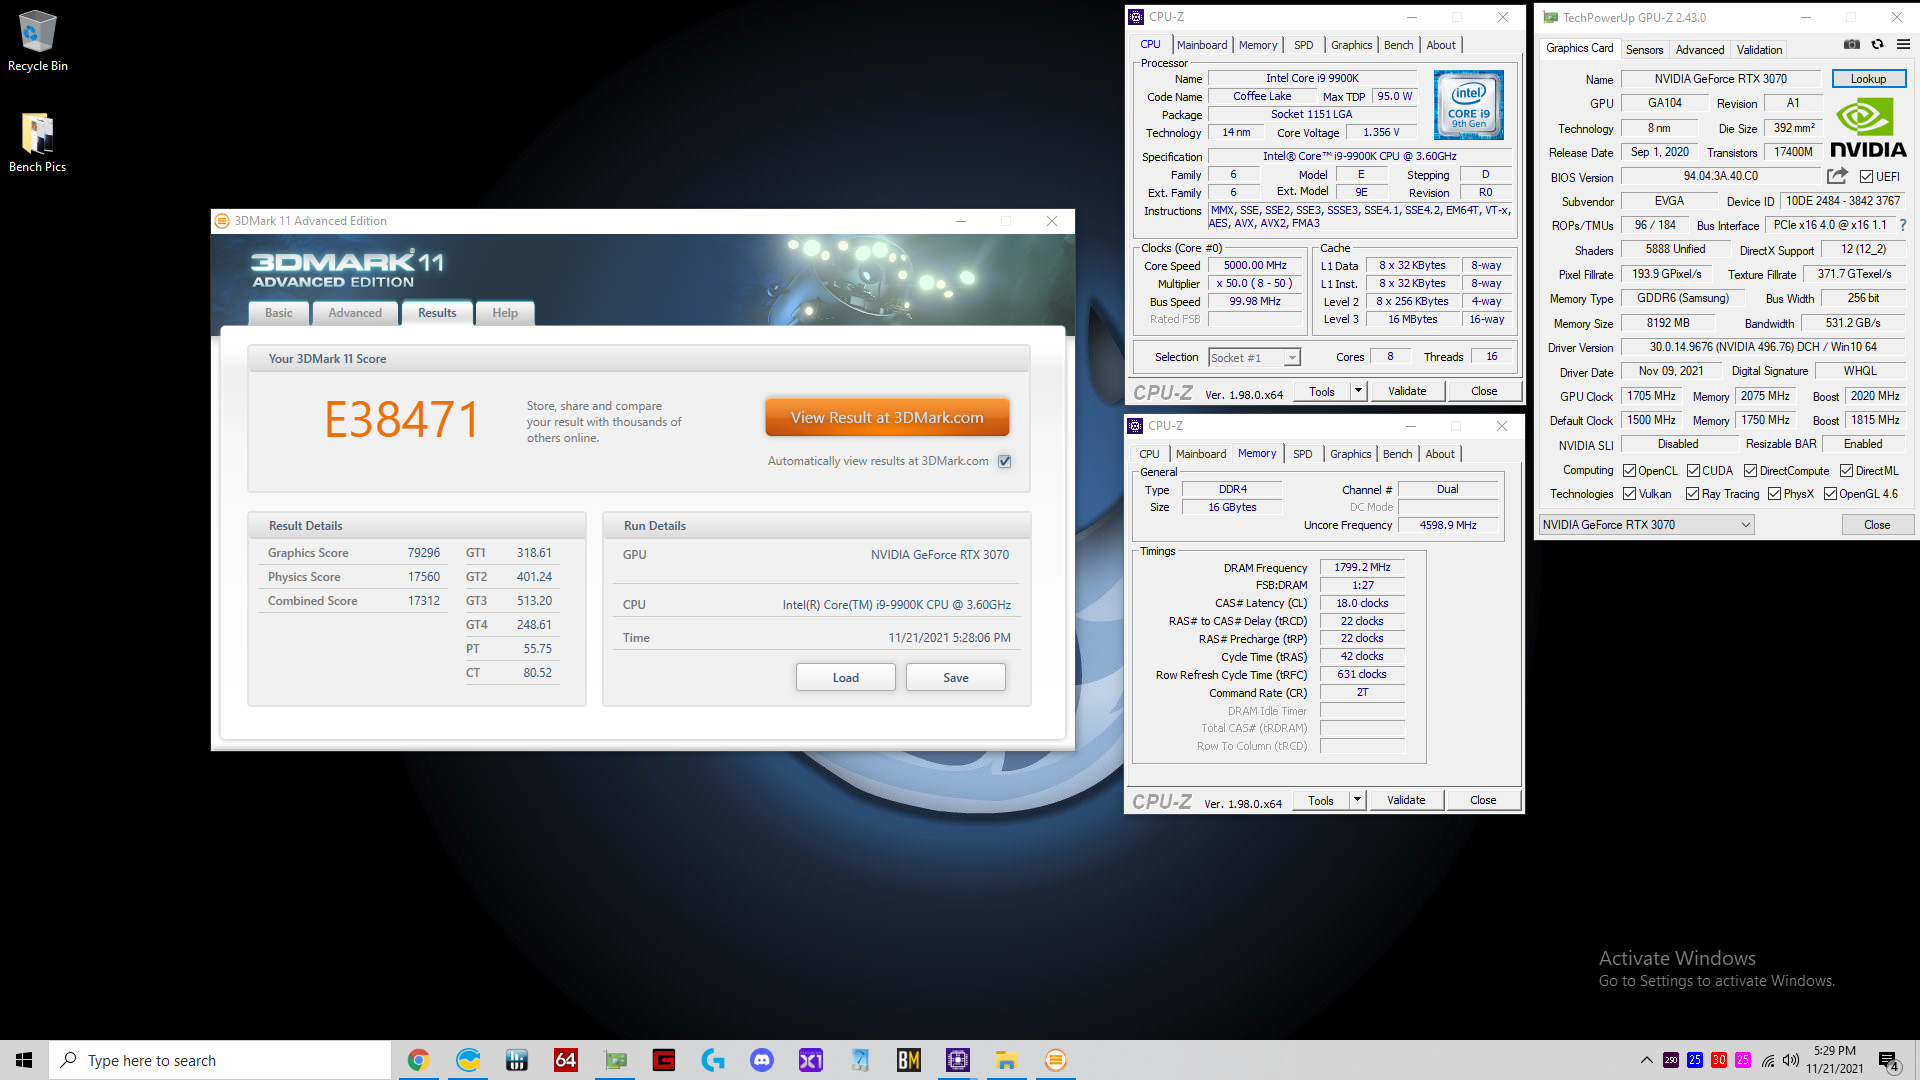Screen dimensions: 1920x1080
Task: Click the Save button in Run Details
Action: click(x=956, y=678)
